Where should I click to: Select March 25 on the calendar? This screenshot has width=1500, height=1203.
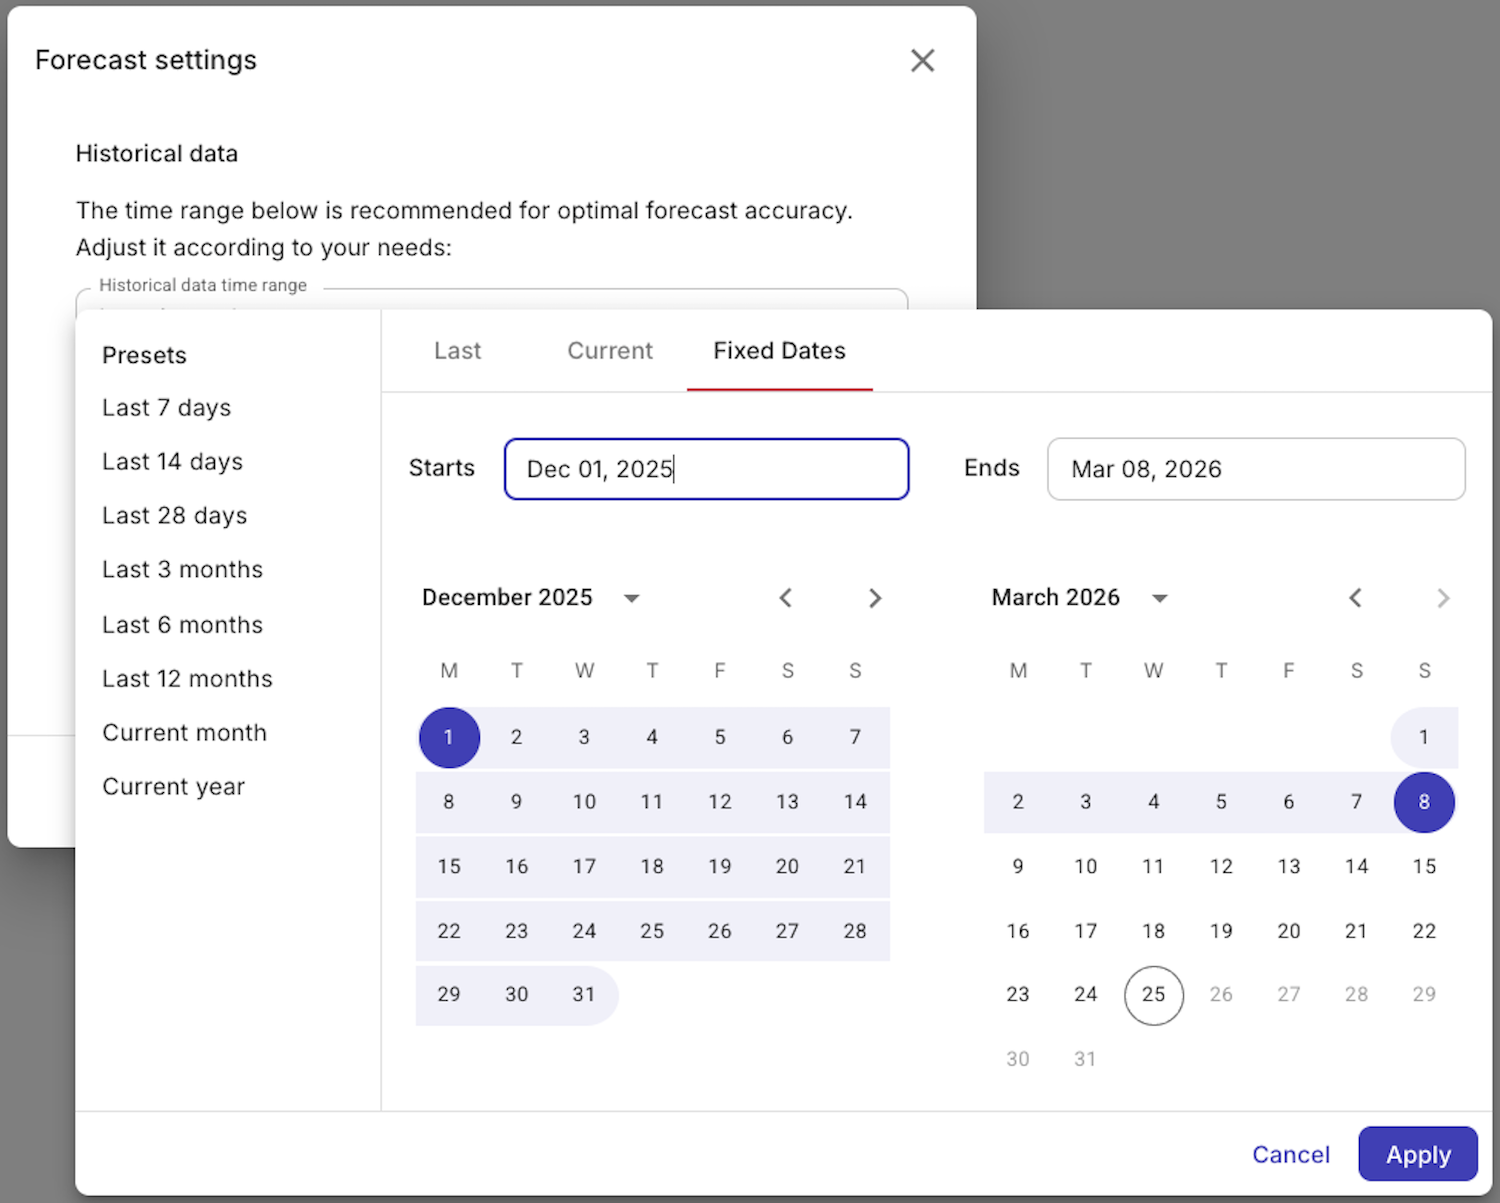click(x=1153, y=995)
